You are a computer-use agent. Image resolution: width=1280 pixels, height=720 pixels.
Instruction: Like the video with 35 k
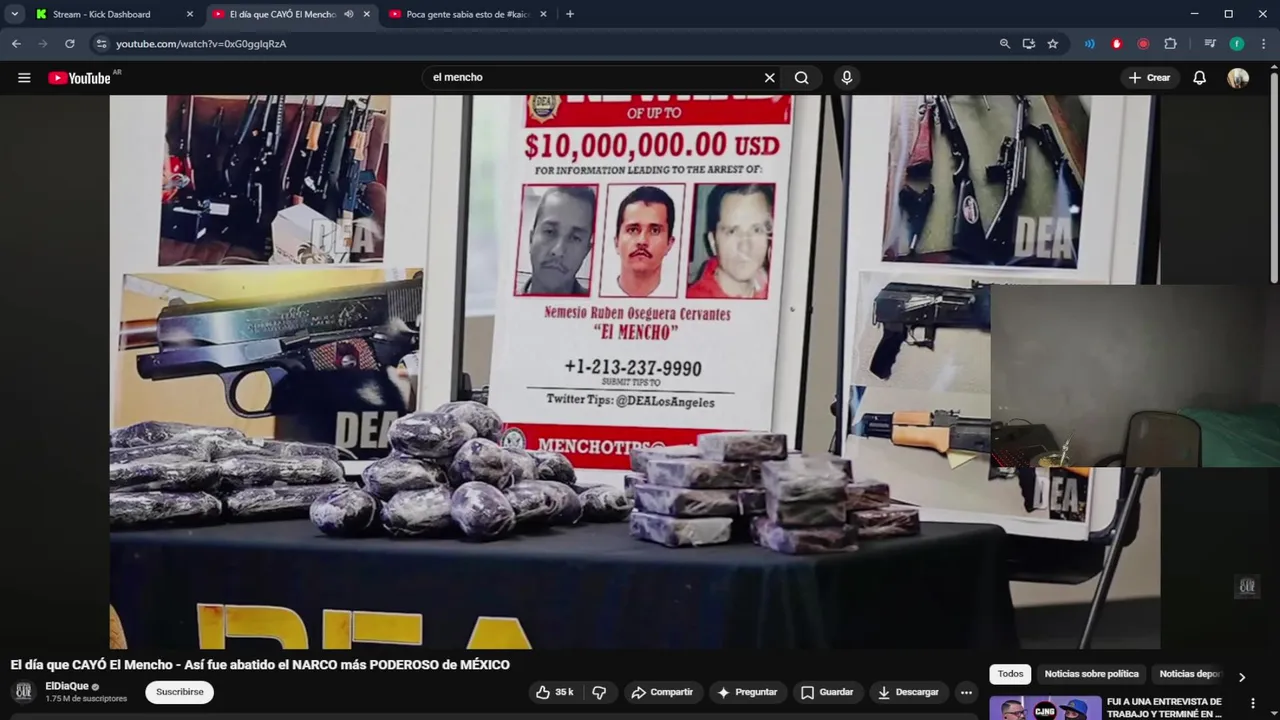click(555, 692)
